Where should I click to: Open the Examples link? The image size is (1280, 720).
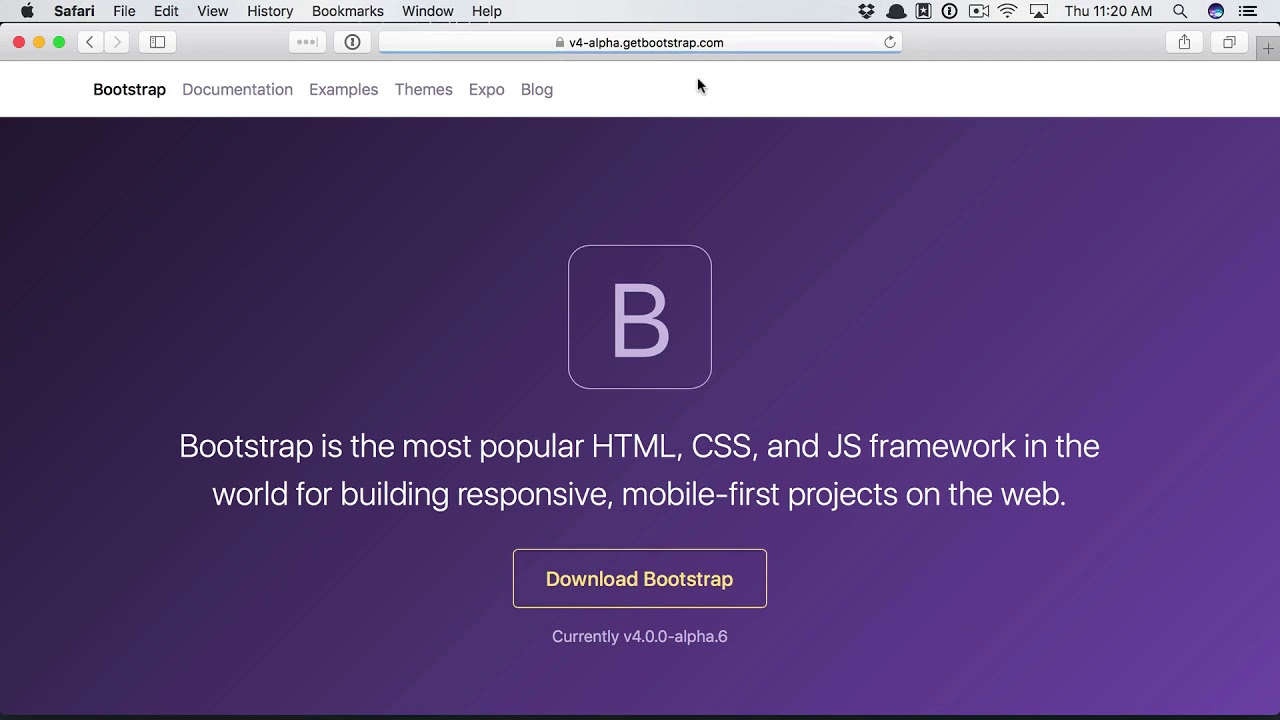[x=343, y=89]
